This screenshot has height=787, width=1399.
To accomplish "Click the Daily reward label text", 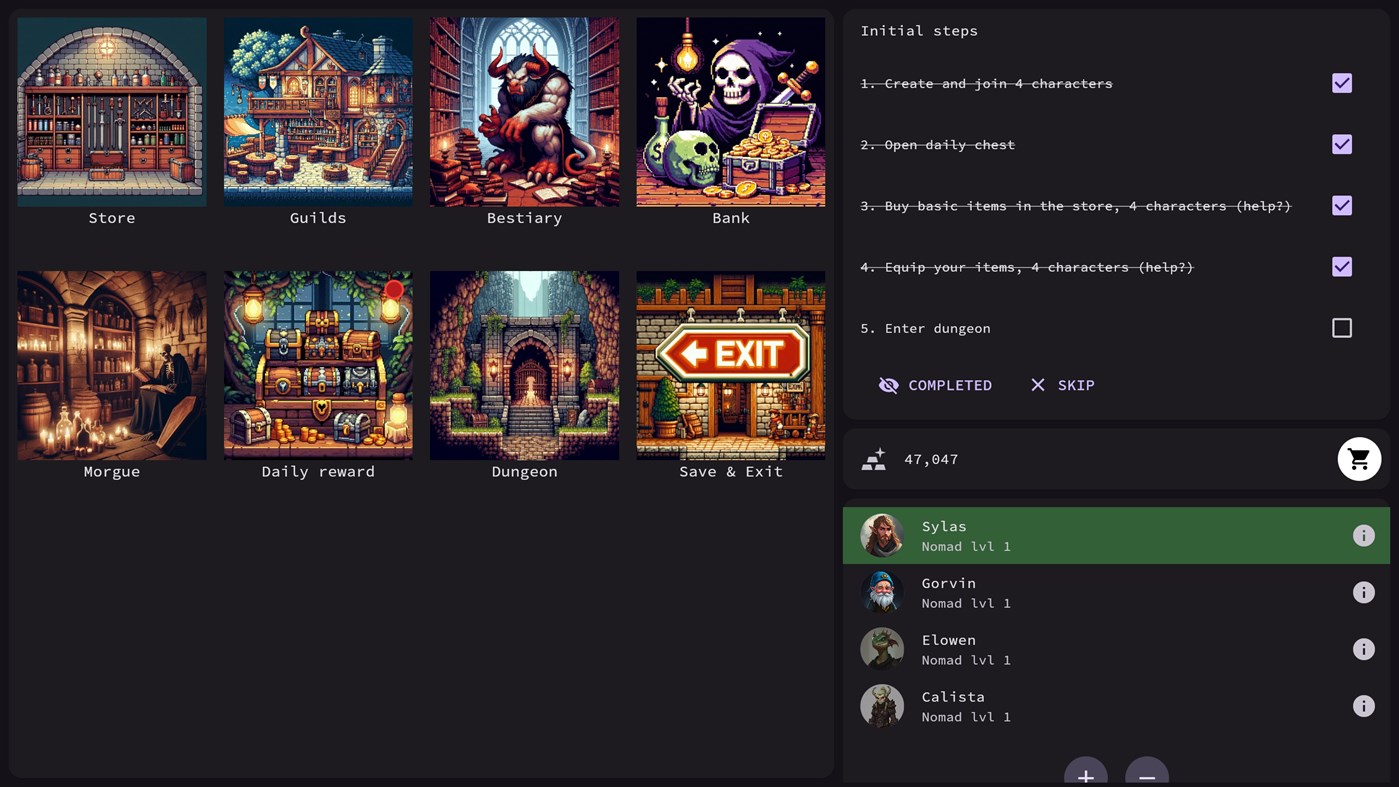I will pyautogui.click(x=318, y=471).
